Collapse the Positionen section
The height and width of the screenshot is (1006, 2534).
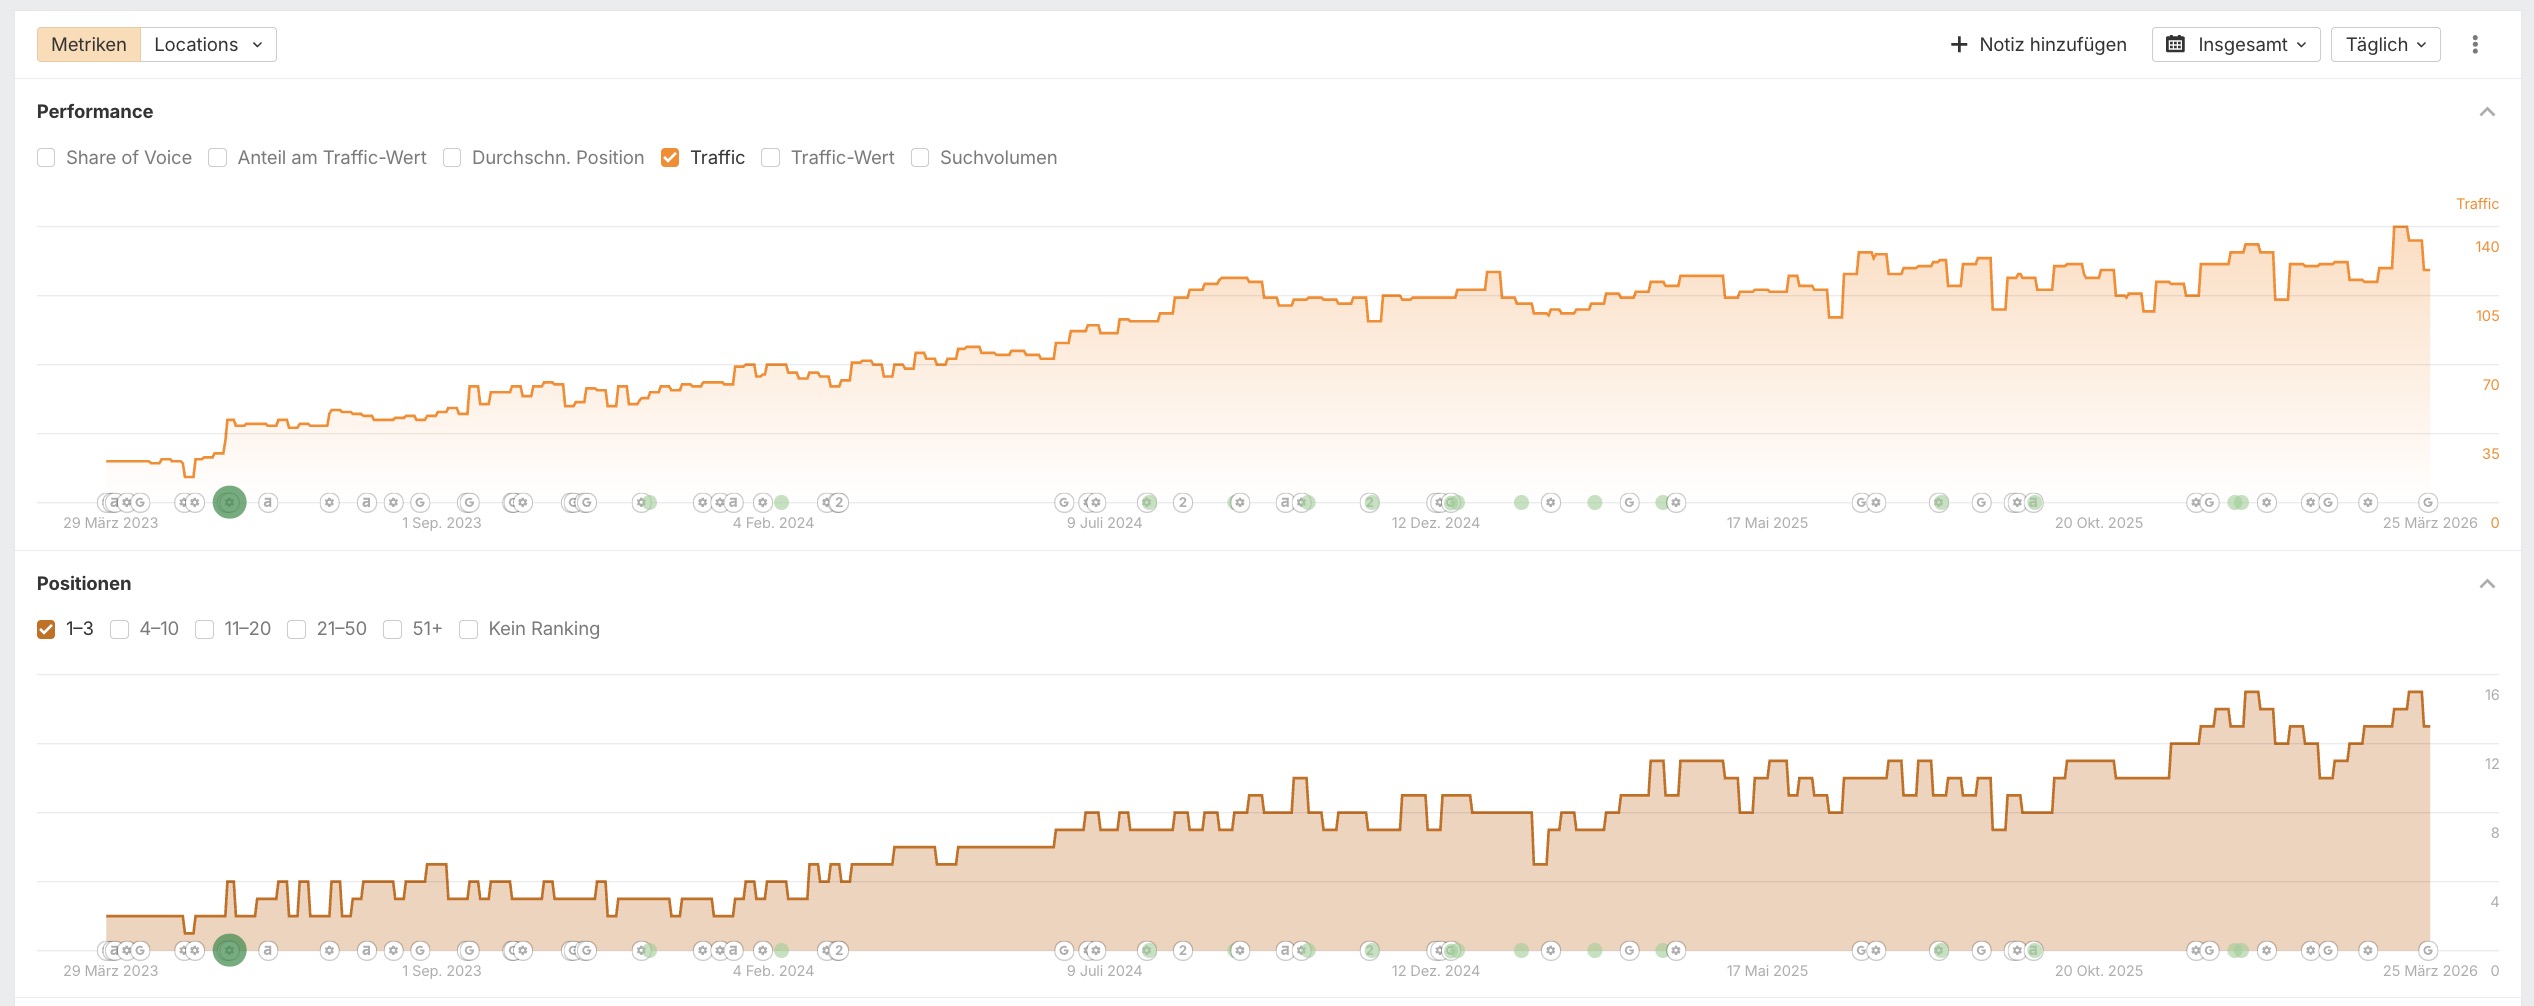coord(2487,584)
